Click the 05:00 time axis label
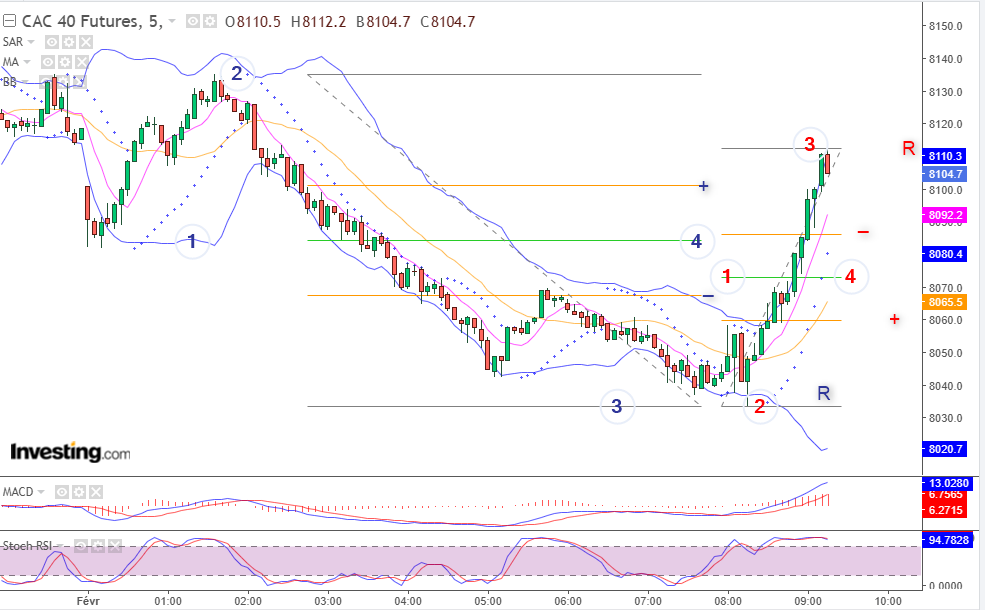This screenshot has height=610, width=985. (488, 601)
